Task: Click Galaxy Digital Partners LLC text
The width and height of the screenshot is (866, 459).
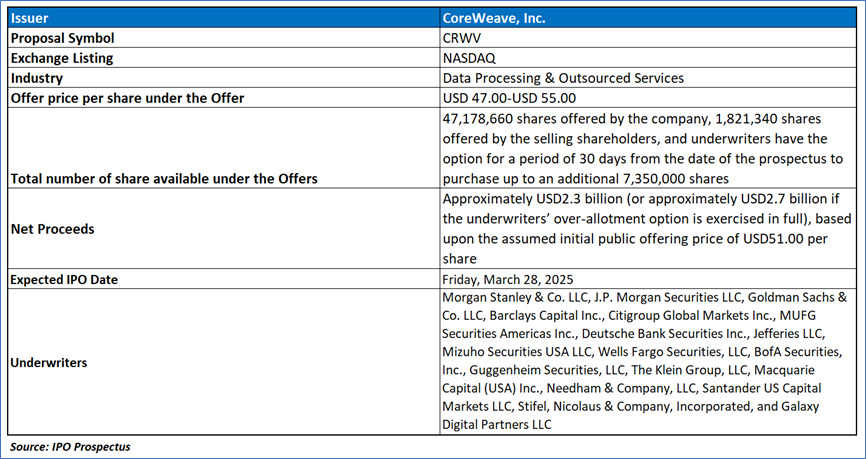Action: click(x=497, y=425)
